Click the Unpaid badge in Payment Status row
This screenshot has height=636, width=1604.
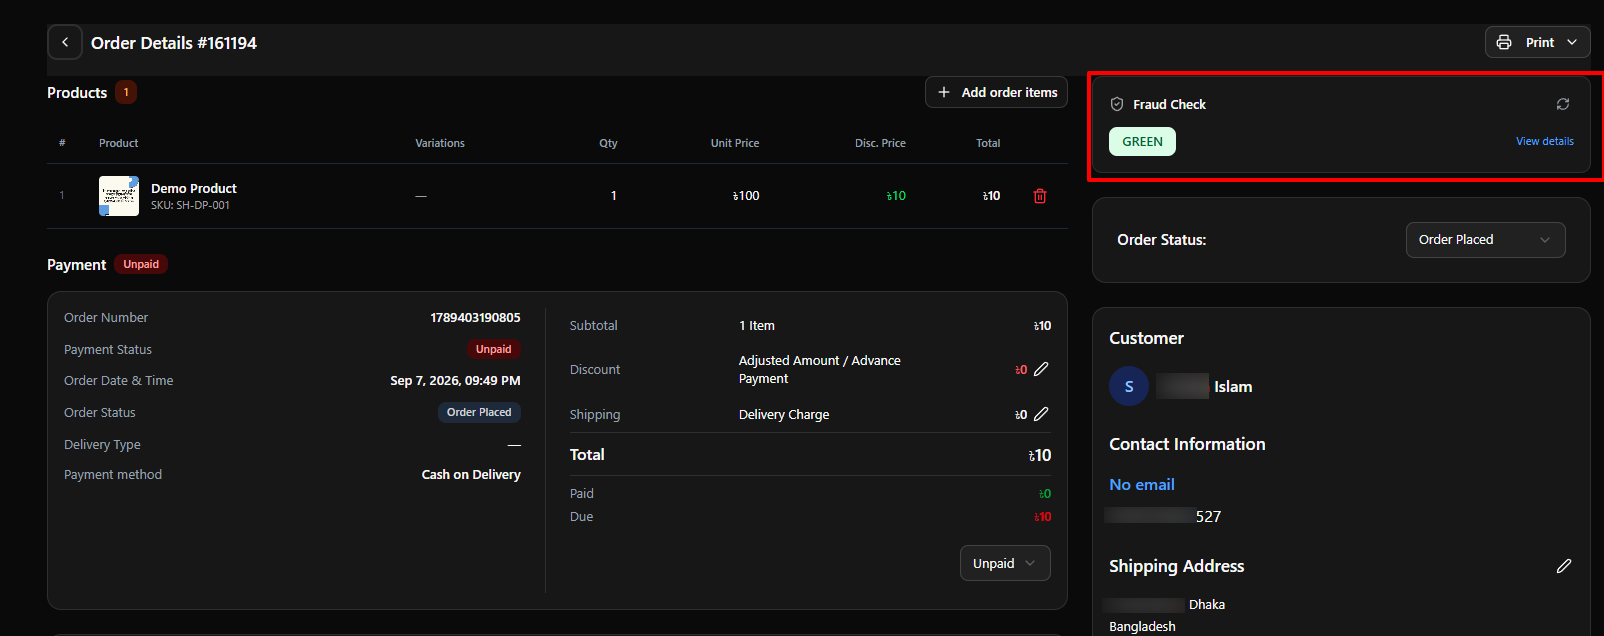point(493,349)
